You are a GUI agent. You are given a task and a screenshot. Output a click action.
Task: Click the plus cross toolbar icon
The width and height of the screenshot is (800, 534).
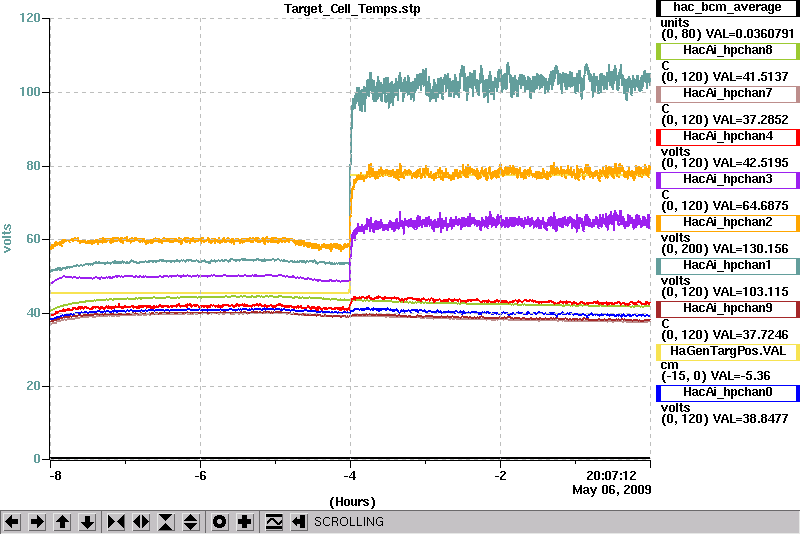click(245, 522)
